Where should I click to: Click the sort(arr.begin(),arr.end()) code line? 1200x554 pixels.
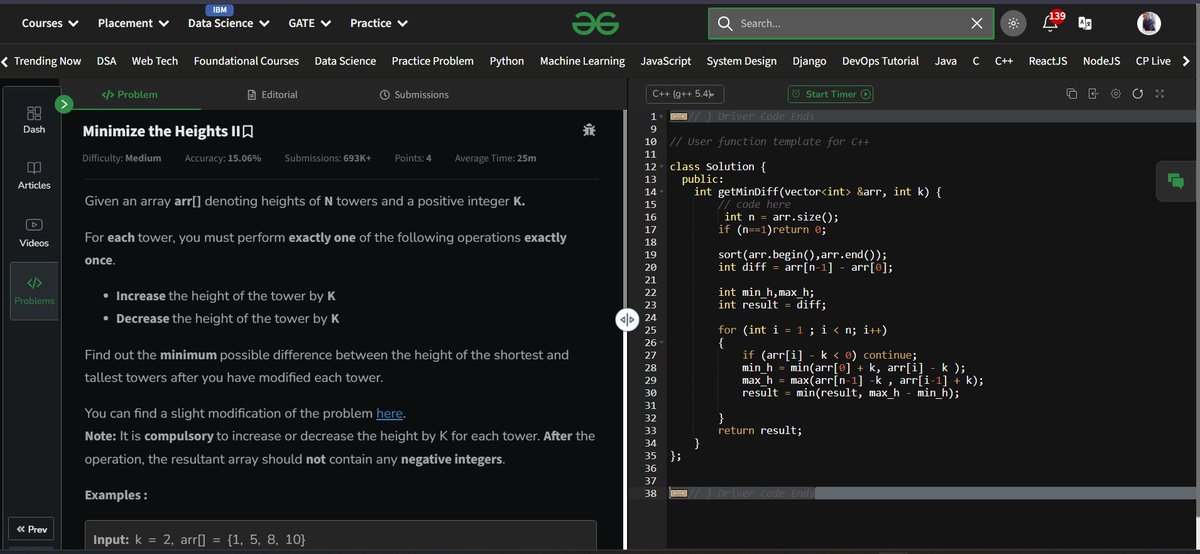point(802,254)
